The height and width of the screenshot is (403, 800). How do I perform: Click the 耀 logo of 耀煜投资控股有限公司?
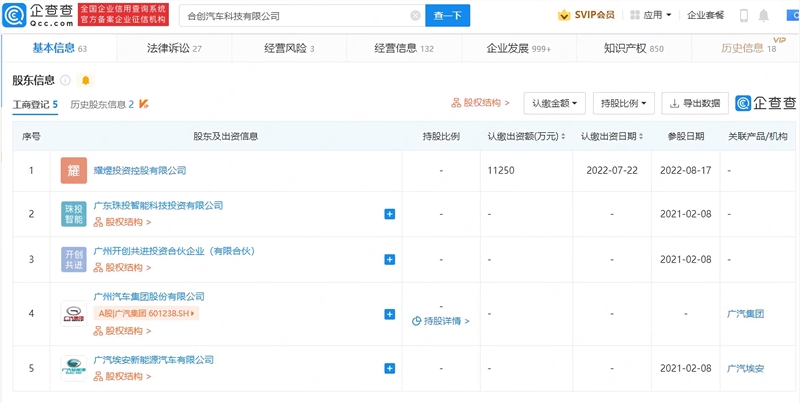click(x=74, y=170)
